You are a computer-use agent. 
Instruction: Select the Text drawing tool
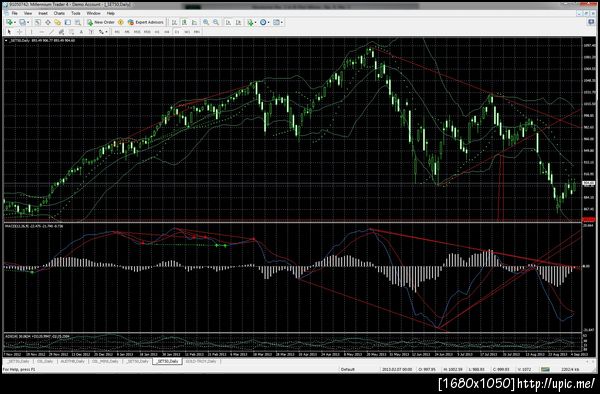pyautogui.click(x=81, y=32)
